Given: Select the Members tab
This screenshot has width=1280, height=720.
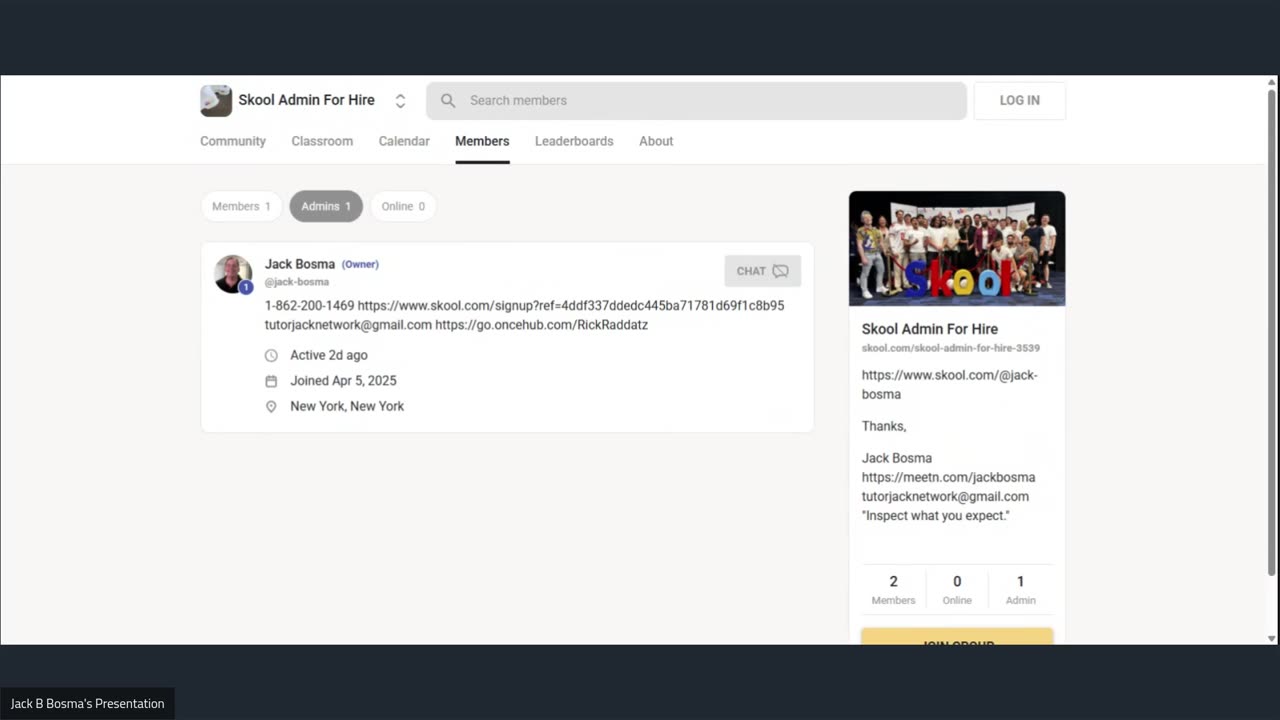Looking at the screenshot, I should [482, 141].
